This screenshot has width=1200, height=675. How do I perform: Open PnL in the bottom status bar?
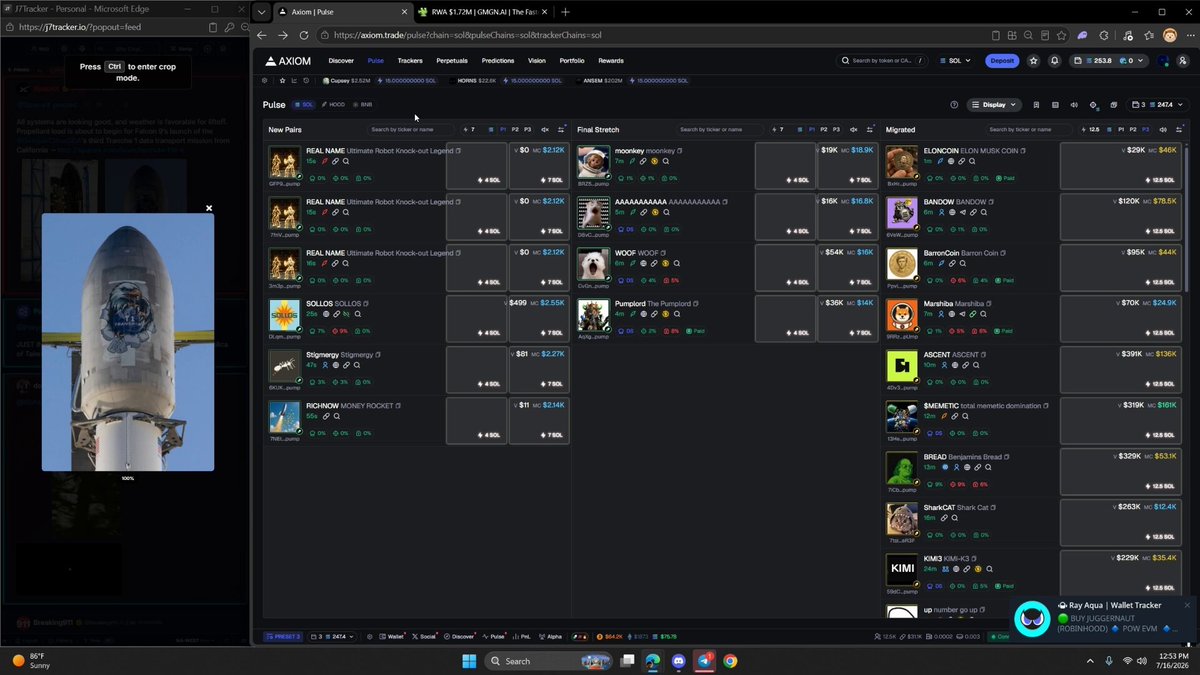[x=522, y=636]
